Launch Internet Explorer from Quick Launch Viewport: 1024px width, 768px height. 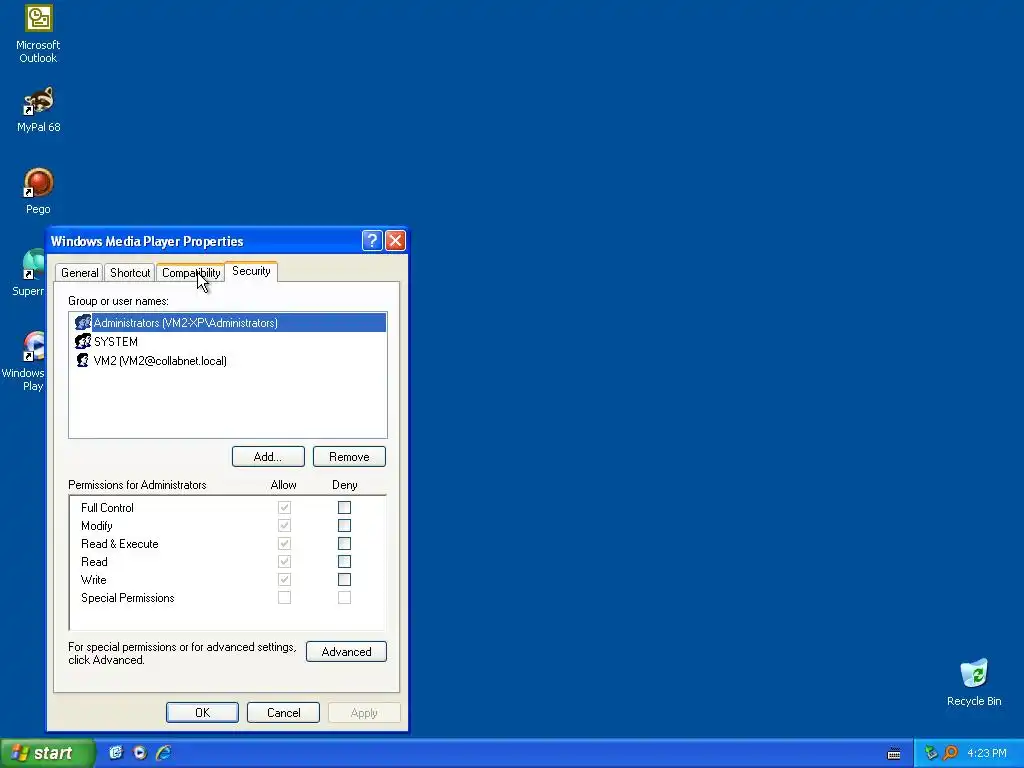point(163,753)
